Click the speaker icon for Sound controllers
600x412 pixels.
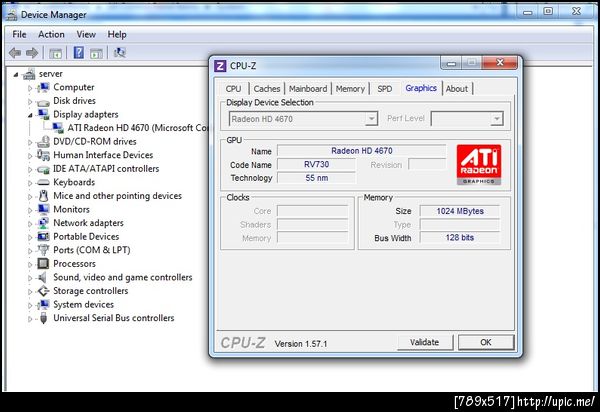click(42, 277)
